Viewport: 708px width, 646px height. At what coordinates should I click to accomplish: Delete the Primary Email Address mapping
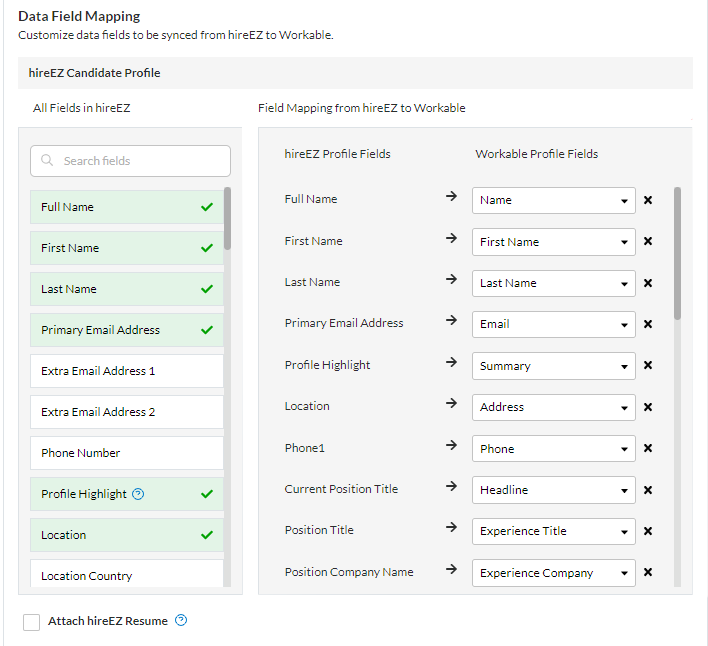(x=647, y=324)
